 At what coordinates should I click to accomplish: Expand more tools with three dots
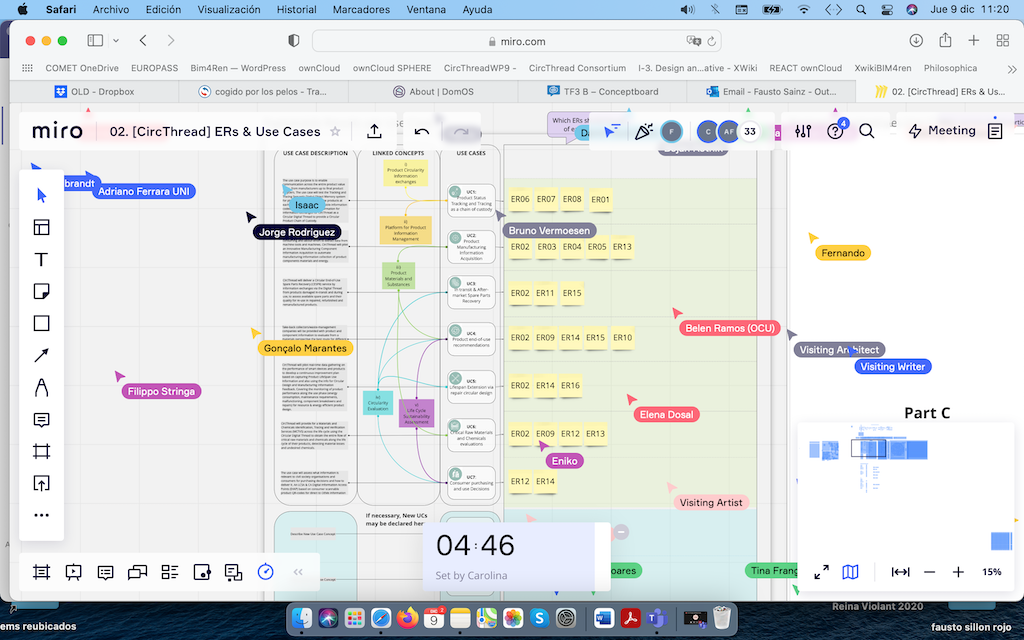(41, 515)
